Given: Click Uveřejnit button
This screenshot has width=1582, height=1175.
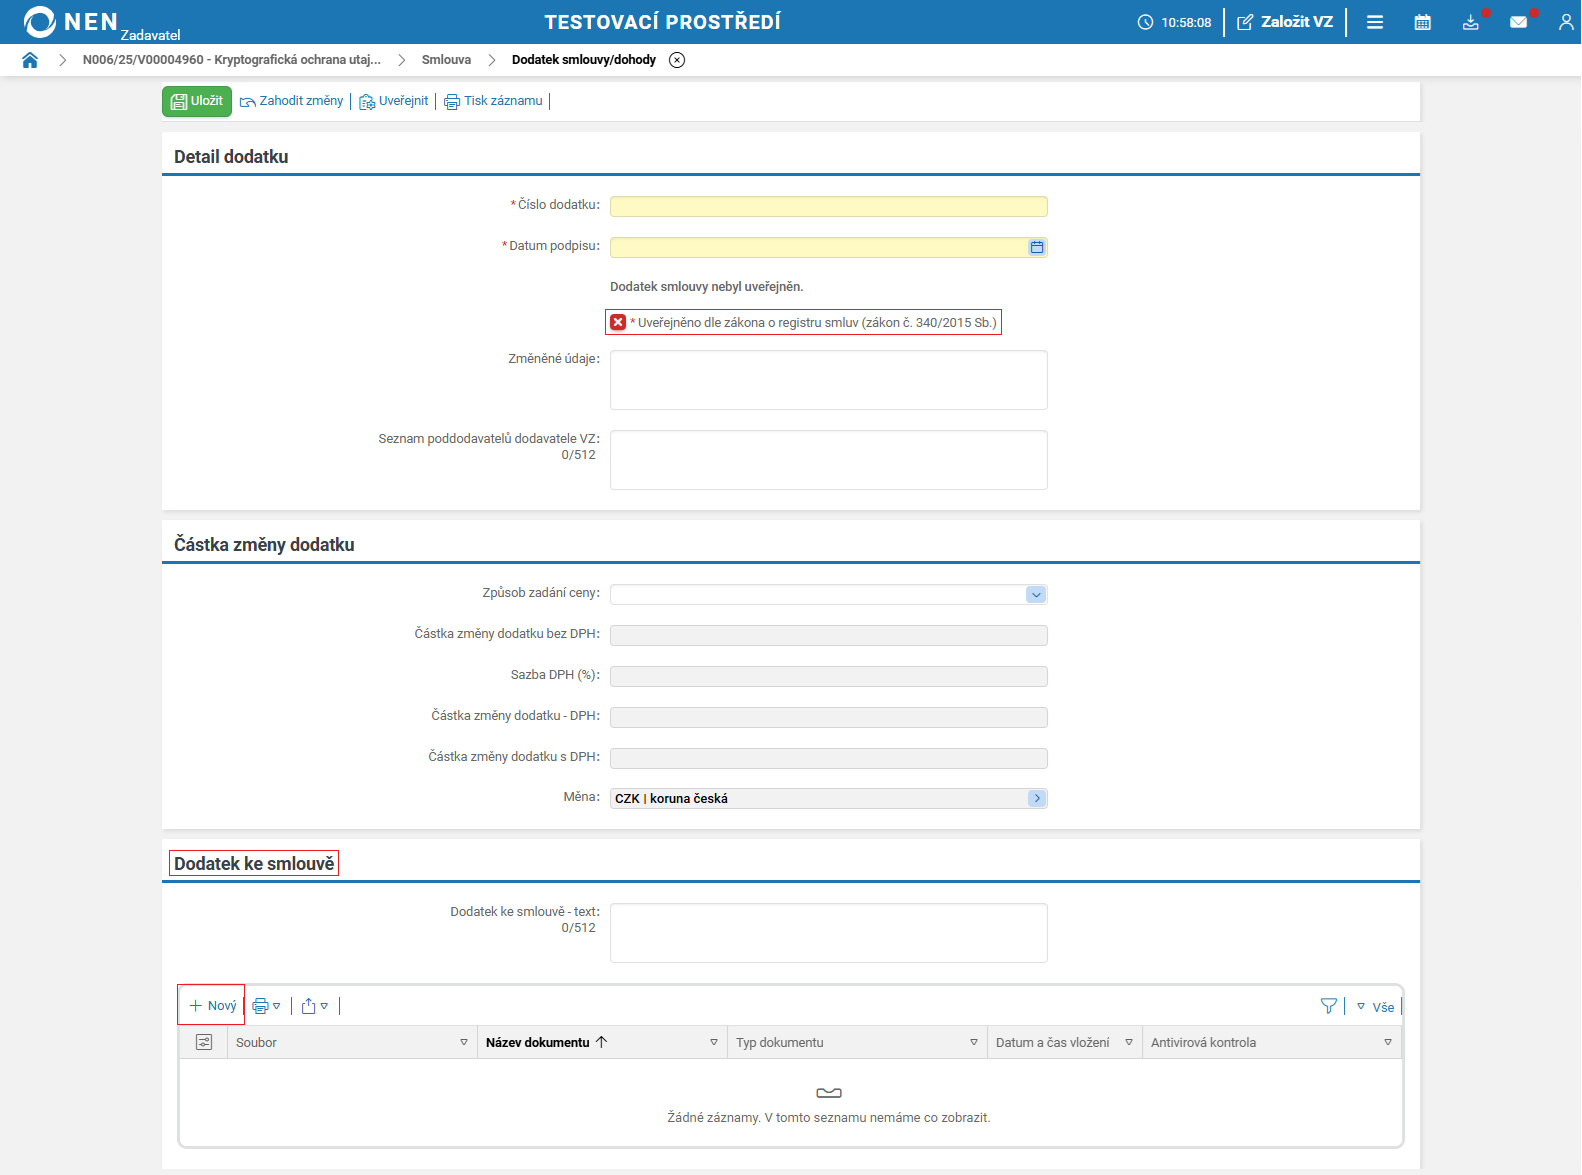Looking at the screenshot, I should 394,101.
